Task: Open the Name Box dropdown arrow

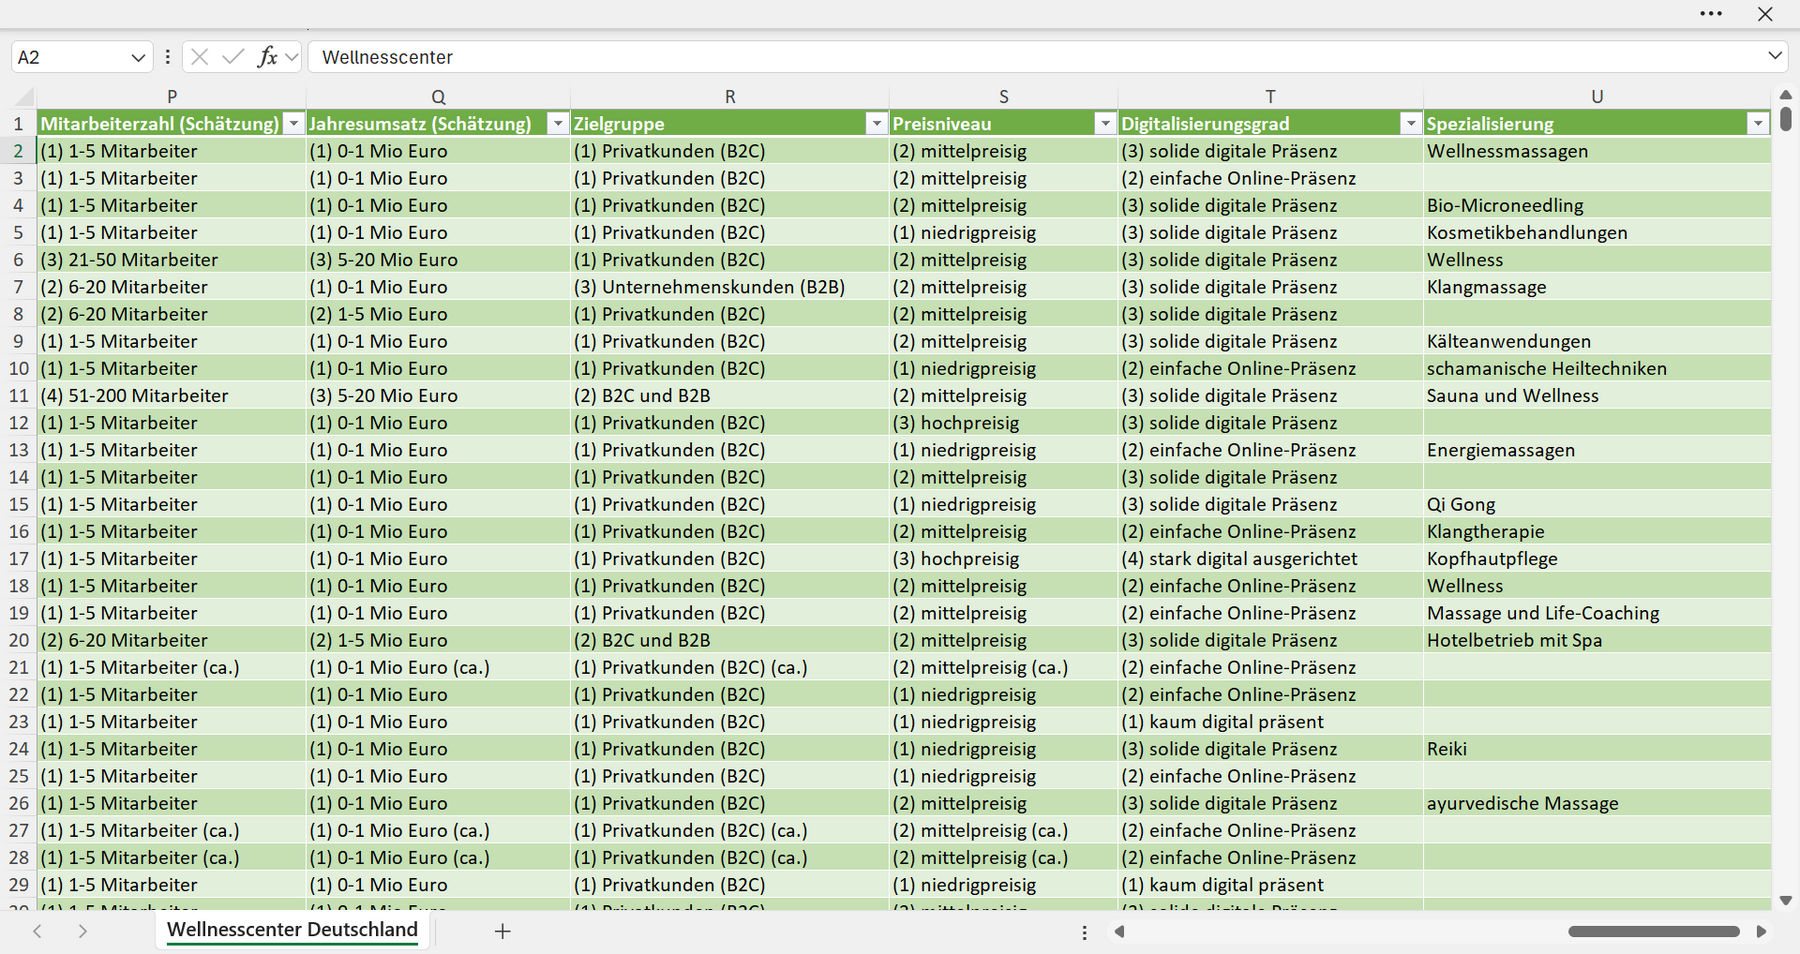Action: pos(138,58)
